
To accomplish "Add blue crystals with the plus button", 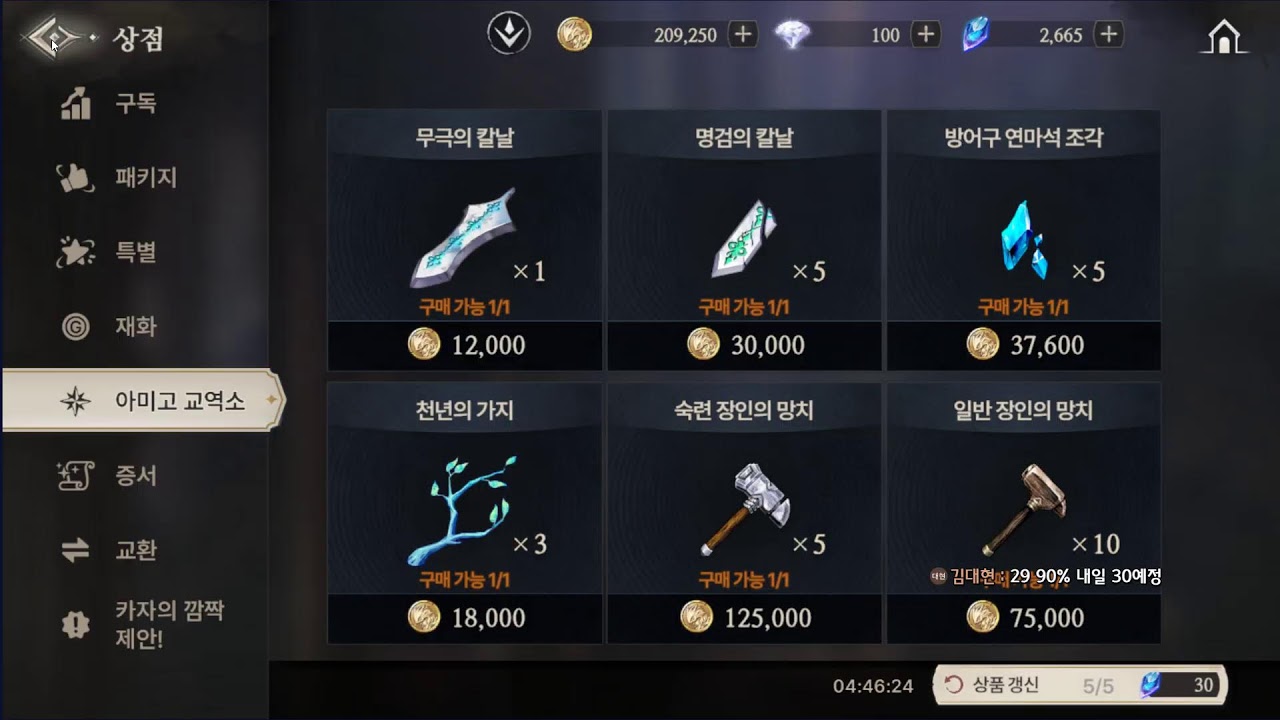I will pyautogui.click(x=1108, y=35).
